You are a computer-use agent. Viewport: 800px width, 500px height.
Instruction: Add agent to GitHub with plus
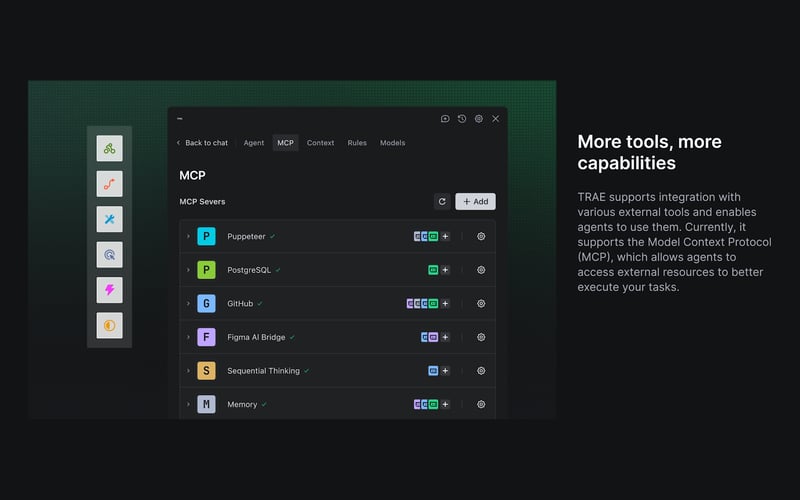pyautogui.click(x=445, y=304)
